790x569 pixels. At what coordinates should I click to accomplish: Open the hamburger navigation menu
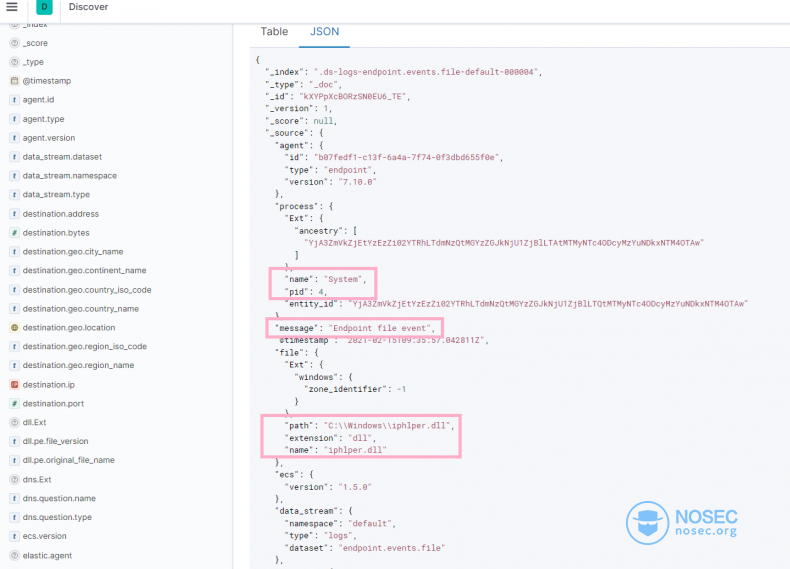tap(12, 7)
